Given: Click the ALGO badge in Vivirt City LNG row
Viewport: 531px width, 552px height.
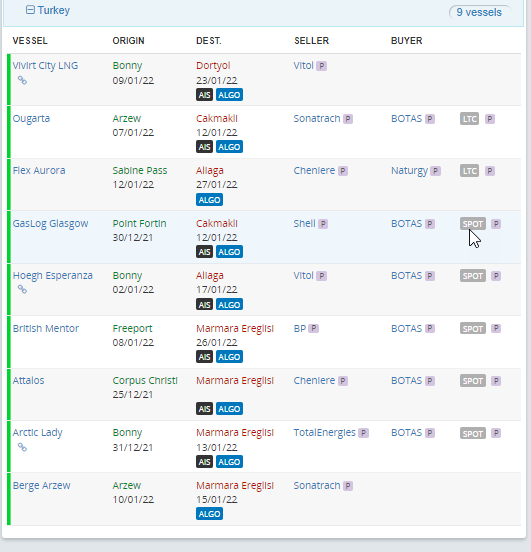Looking at the screenshot, I should pyautogui.click(x=229, y=95).
